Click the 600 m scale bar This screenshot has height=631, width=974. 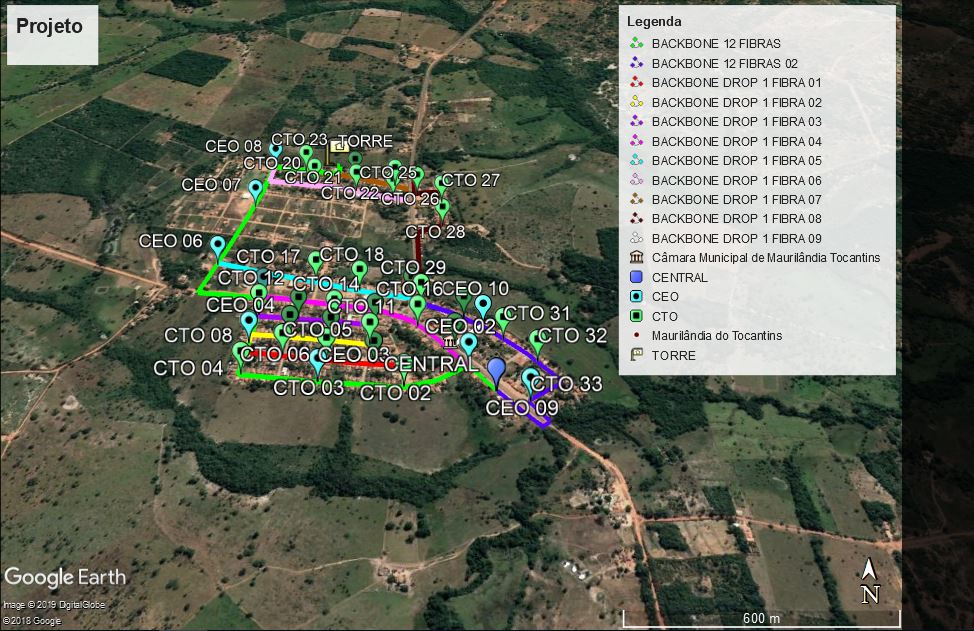(762, 618)
